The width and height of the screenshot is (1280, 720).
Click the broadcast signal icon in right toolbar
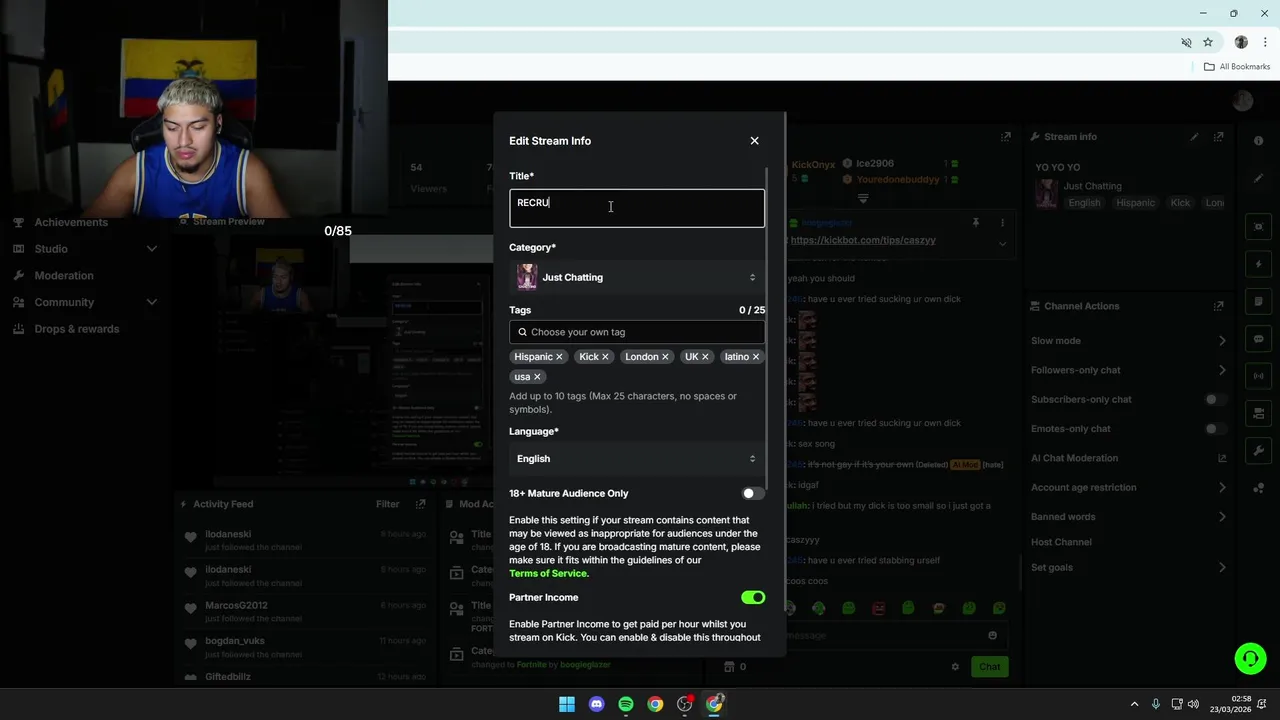(x=1259, y=376)
